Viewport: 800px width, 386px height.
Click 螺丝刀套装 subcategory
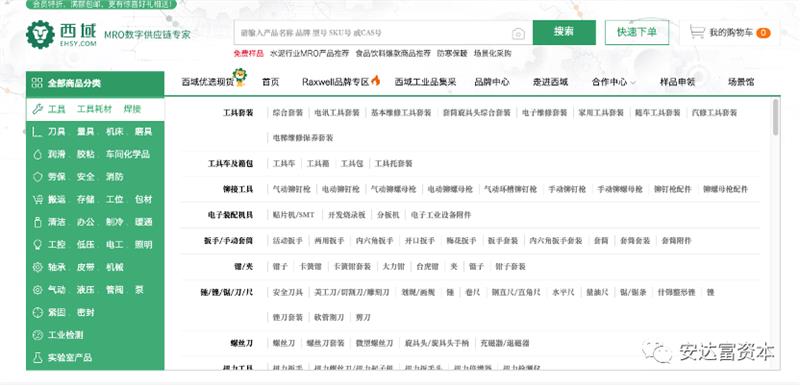pyautogui.click(x=326, y=343)
